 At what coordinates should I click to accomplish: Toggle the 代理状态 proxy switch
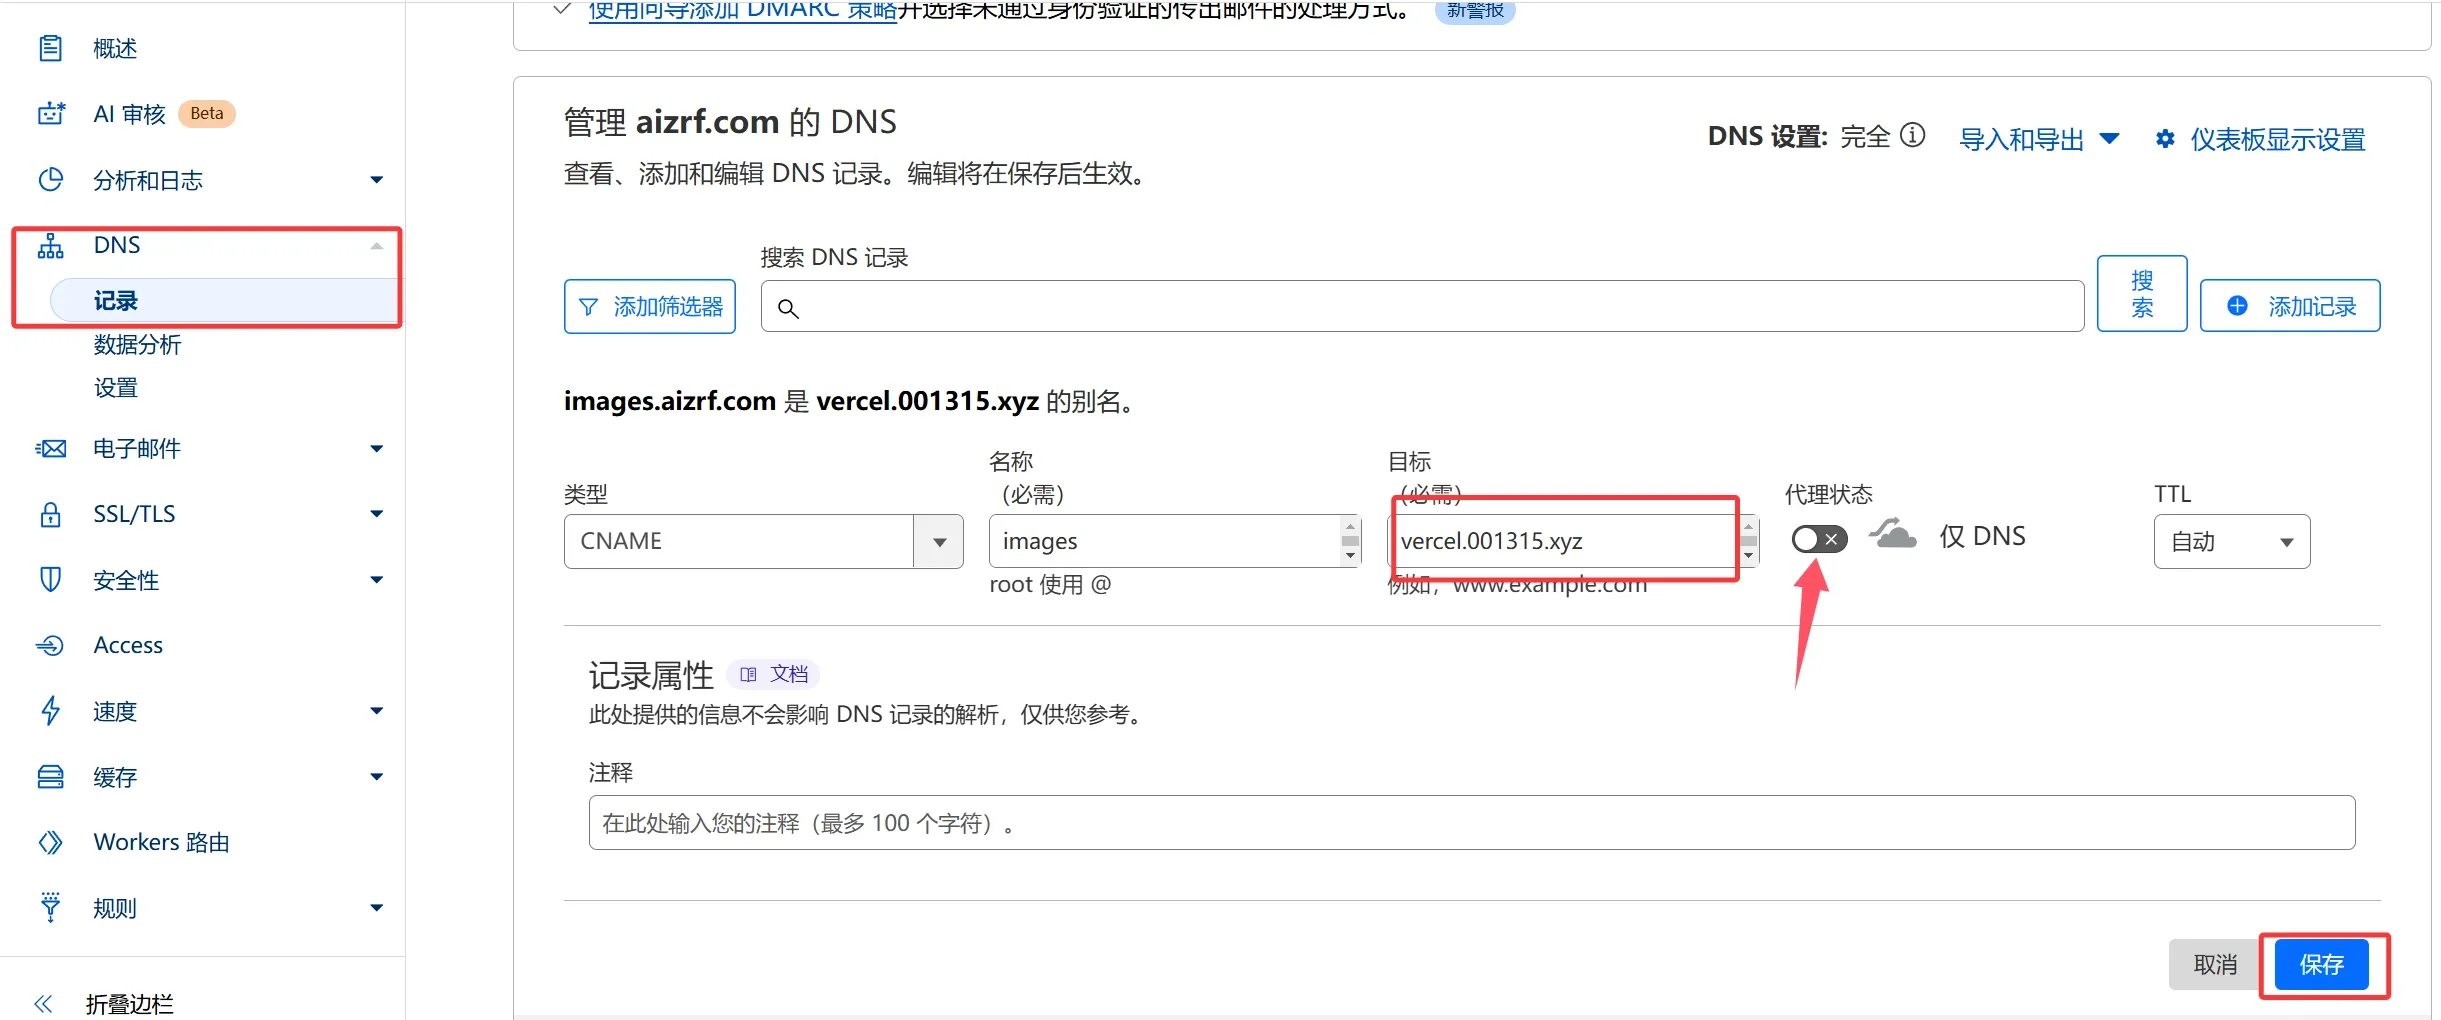(1818, 540)
